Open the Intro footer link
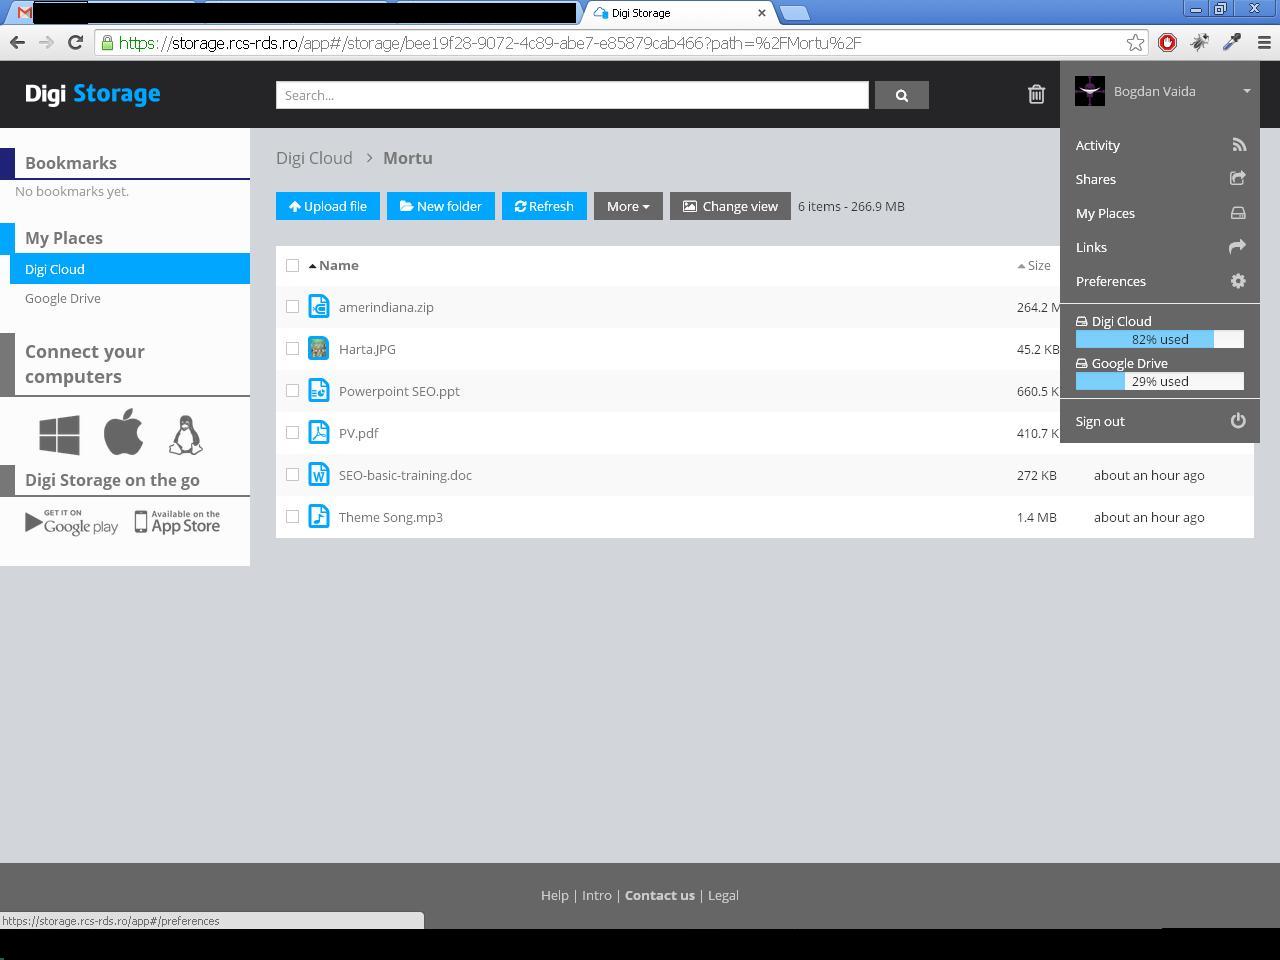1280x960 pixels. click(x=597, y=895)
